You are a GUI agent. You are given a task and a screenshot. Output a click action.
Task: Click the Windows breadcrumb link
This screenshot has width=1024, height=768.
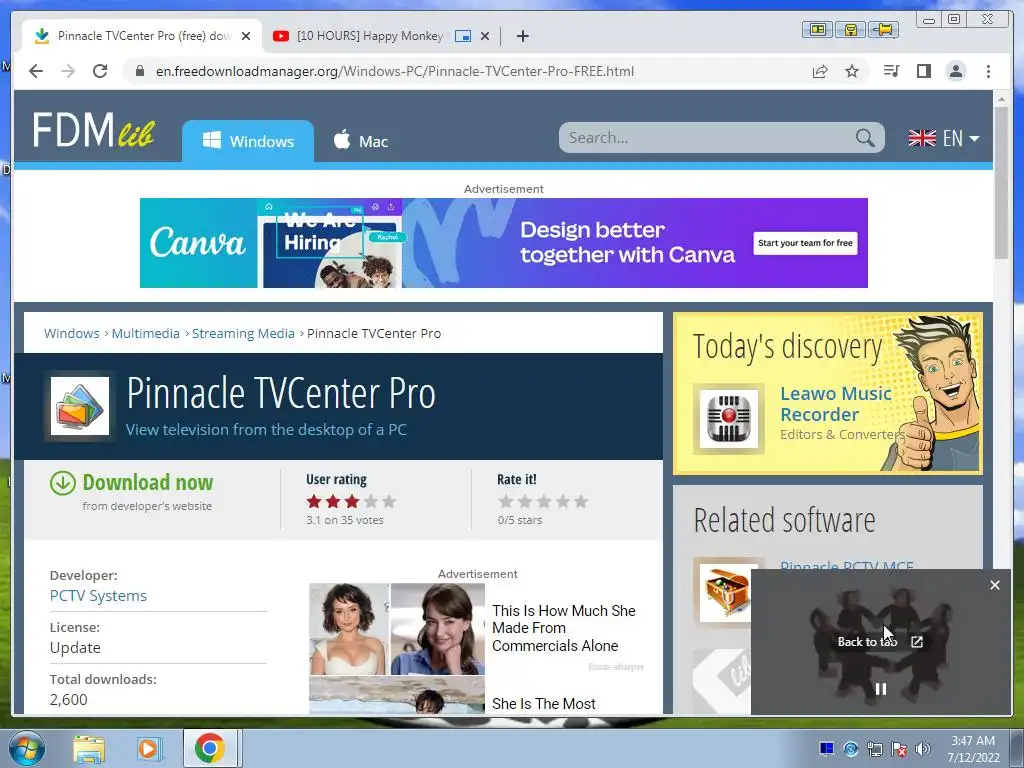[x=71, y=333]
